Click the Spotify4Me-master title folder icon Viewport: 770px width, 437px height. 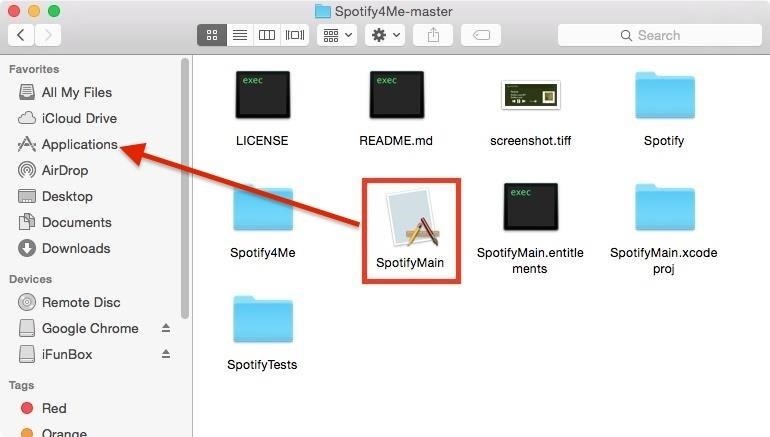coord(323,11)
